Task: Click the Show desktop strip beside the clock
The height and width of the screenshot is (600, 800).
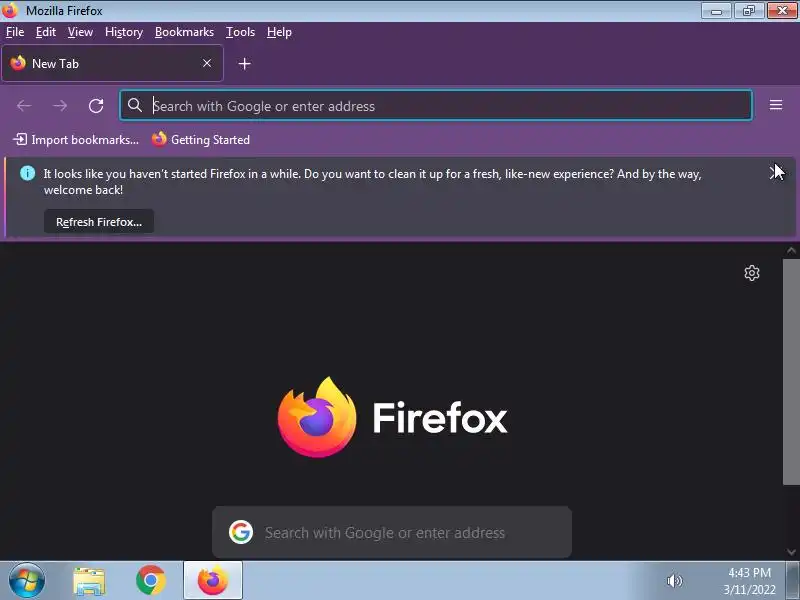Action: (x=793, y=581)
